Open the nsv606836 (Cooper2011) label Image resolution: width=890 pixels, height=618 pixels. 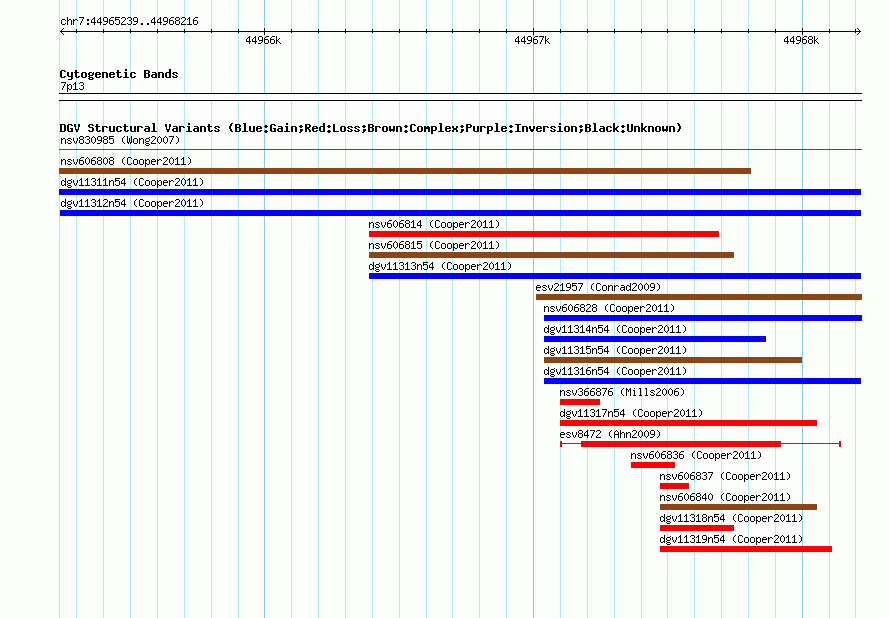tap(696, 455)
